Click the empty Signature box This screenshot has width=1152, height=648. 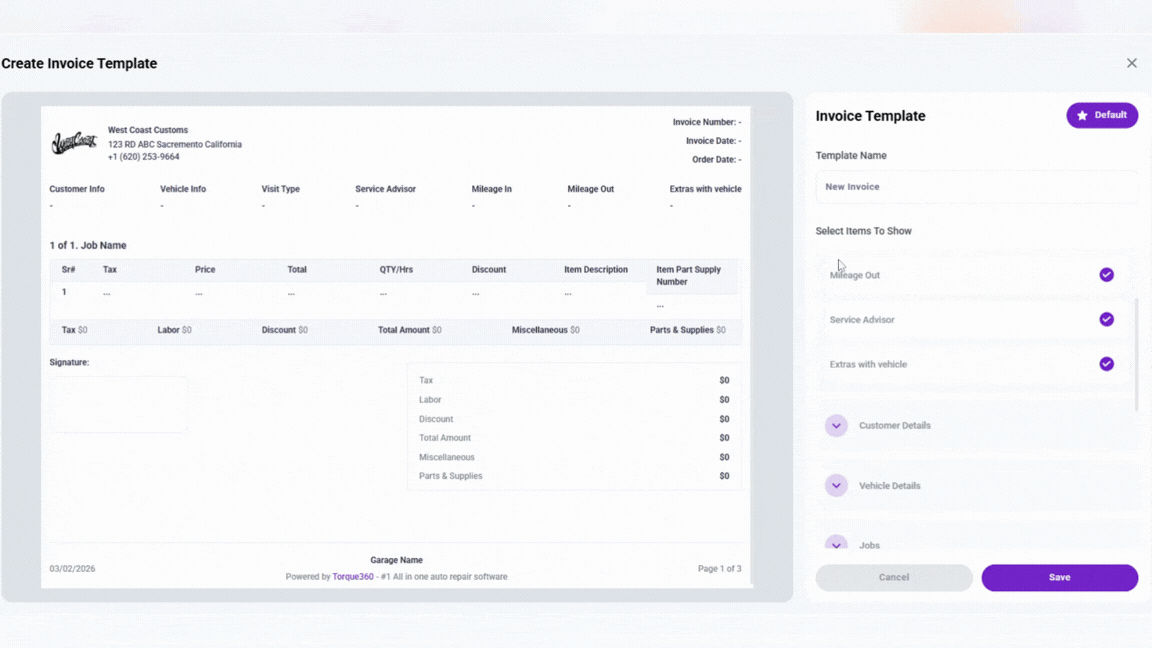[x=118, y=404]
